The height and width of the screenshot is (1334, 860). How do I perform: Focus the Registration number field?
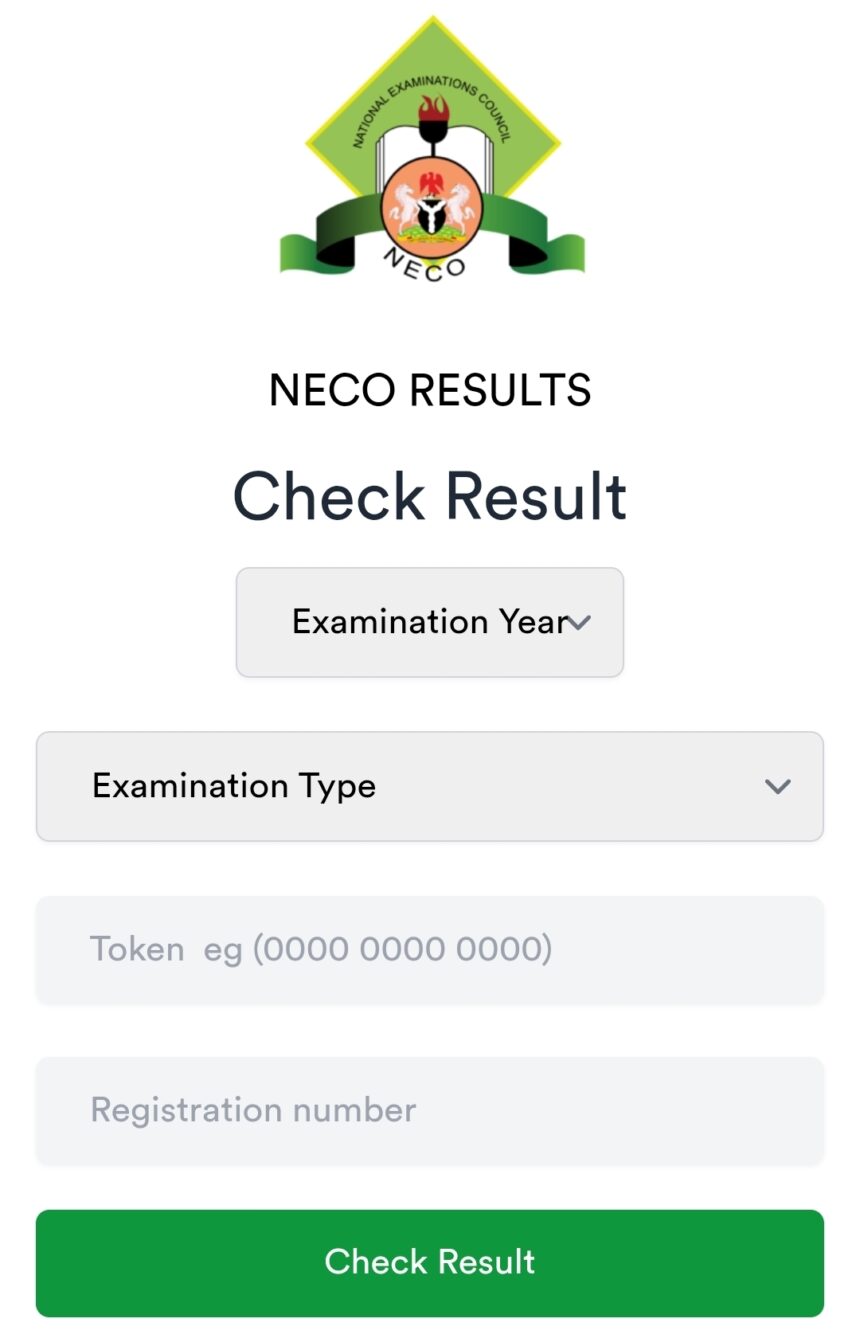(429, 1110)
